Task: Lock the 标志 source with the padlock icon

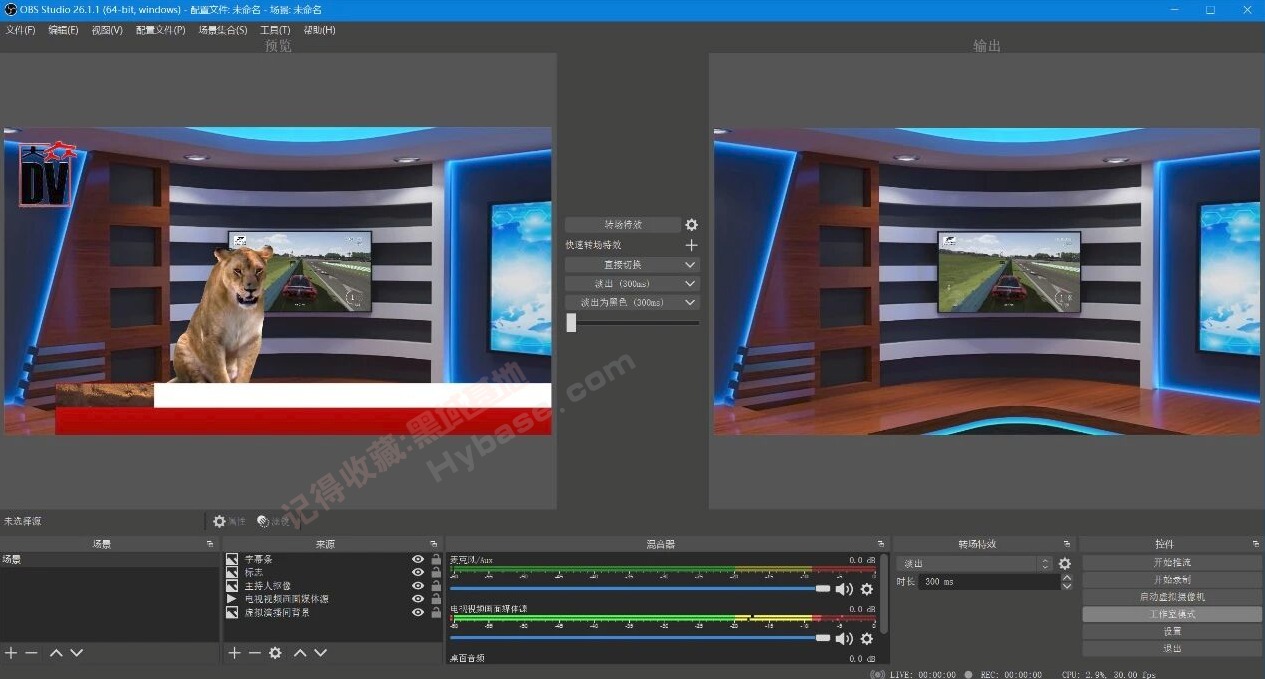Action: pyautogui.click(x=433, y=572)
